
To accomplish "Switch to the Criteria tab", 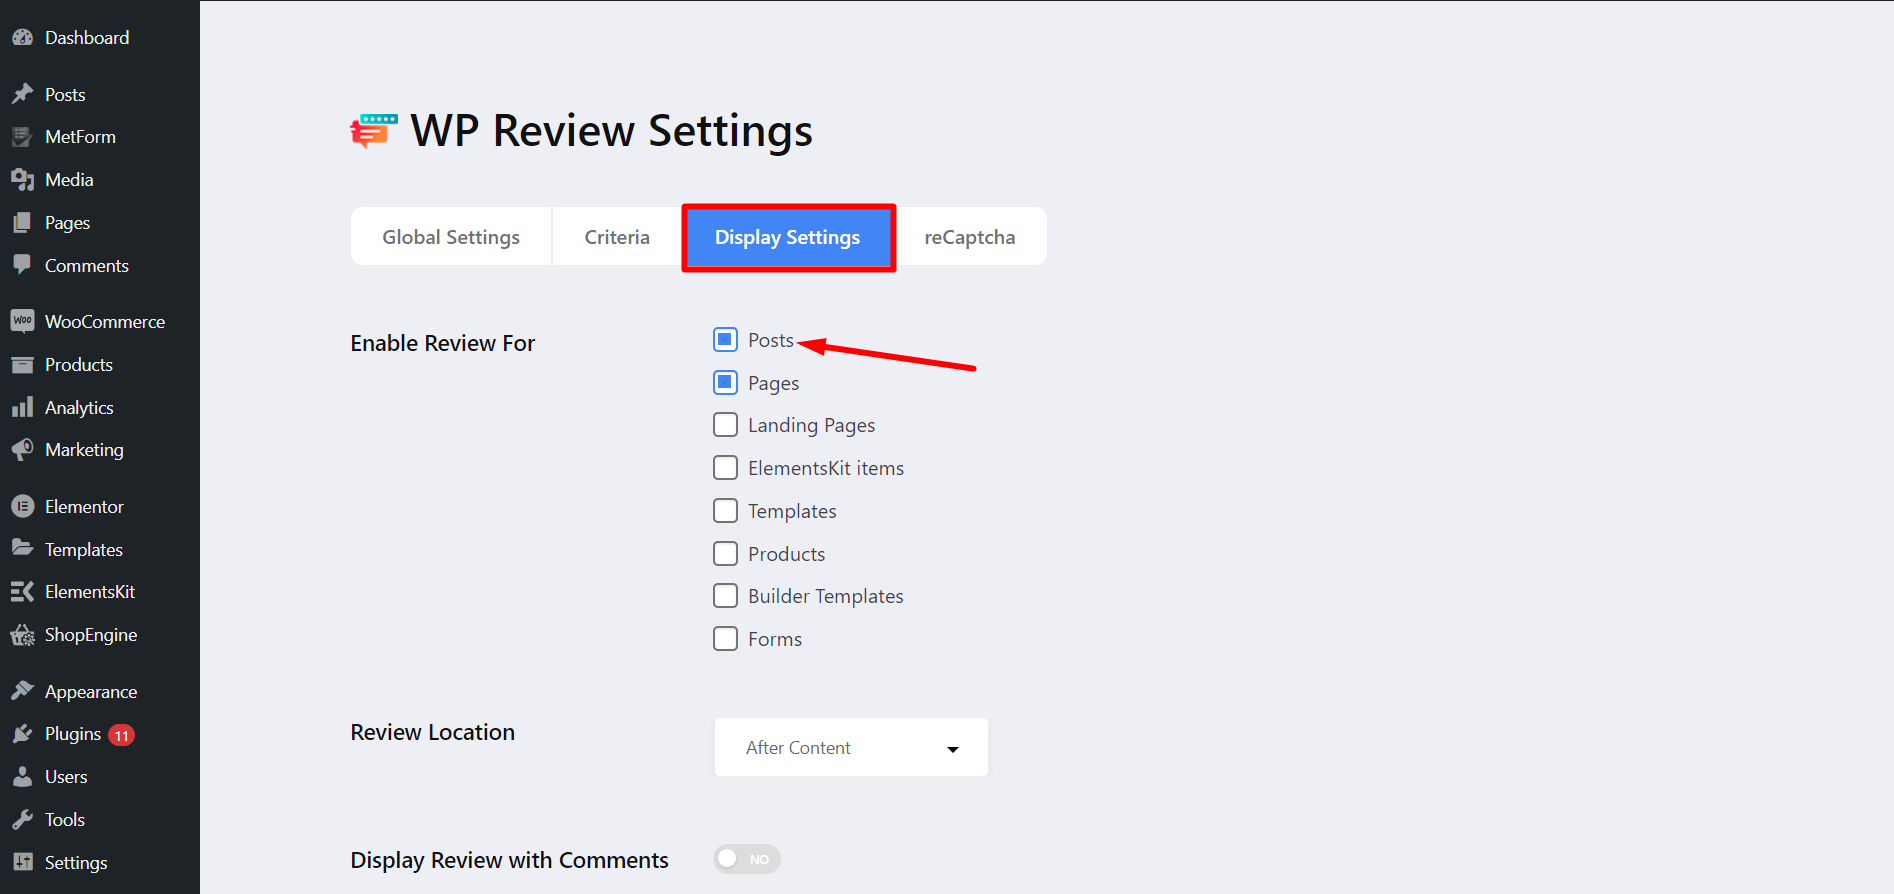I will 617,237.
